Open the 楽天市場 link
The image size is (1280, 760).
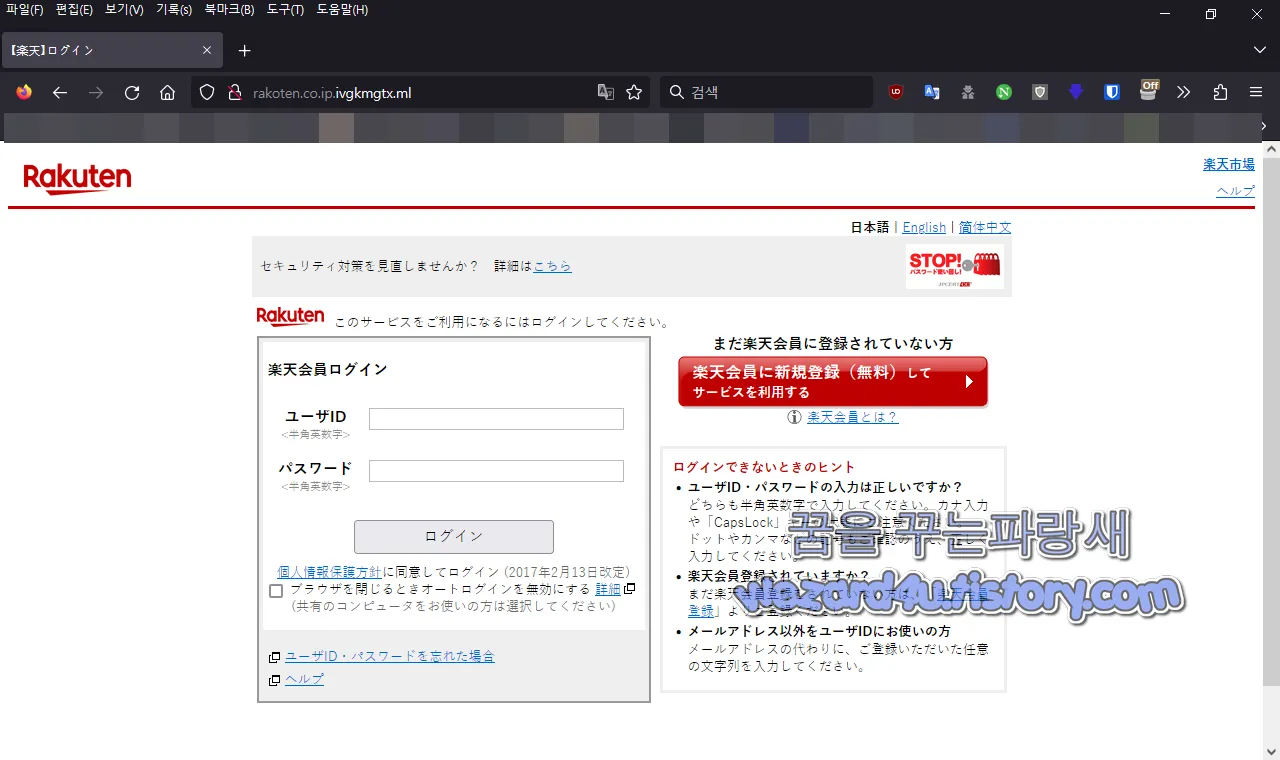[1229, 164]
